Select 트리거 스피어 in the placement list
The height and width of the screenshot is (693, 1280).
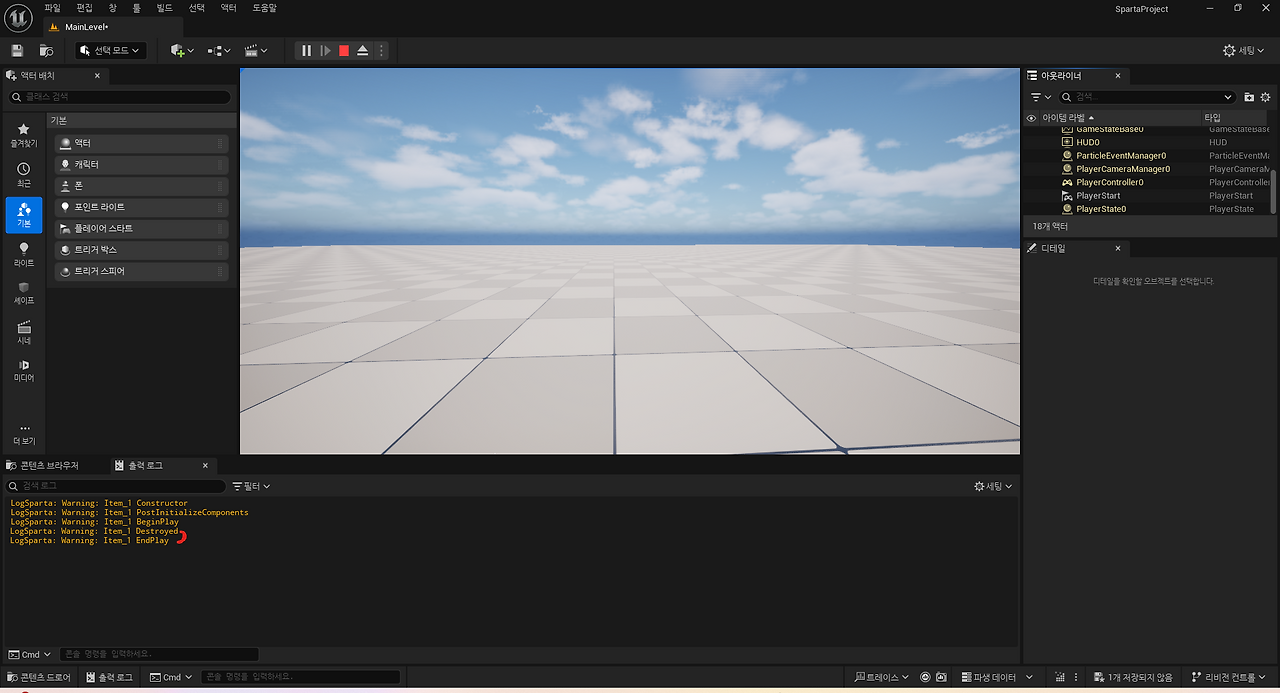[x=141, y=271]
